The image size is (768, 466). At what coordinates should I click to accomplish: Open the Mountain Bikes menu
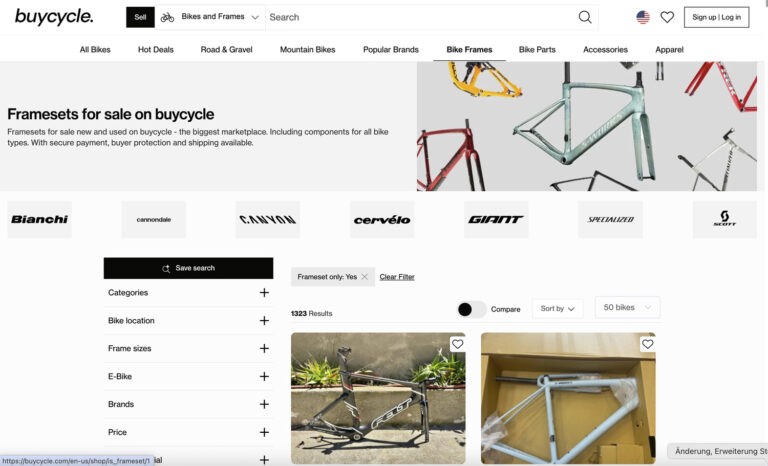(x=308, y=49)
